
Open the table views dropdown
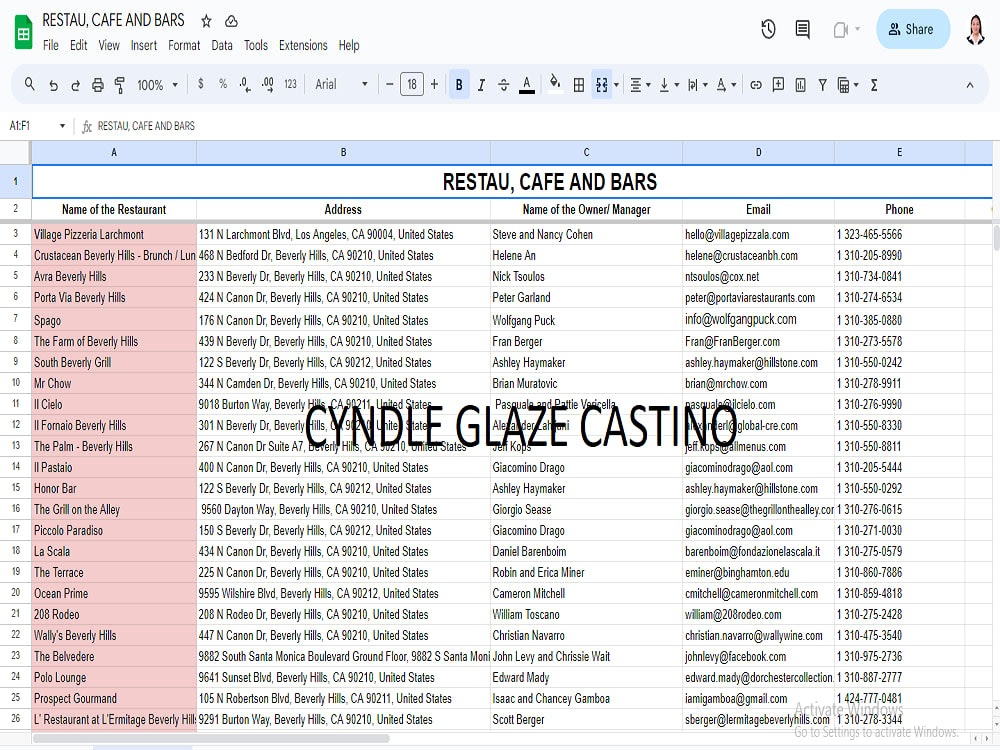848,85
